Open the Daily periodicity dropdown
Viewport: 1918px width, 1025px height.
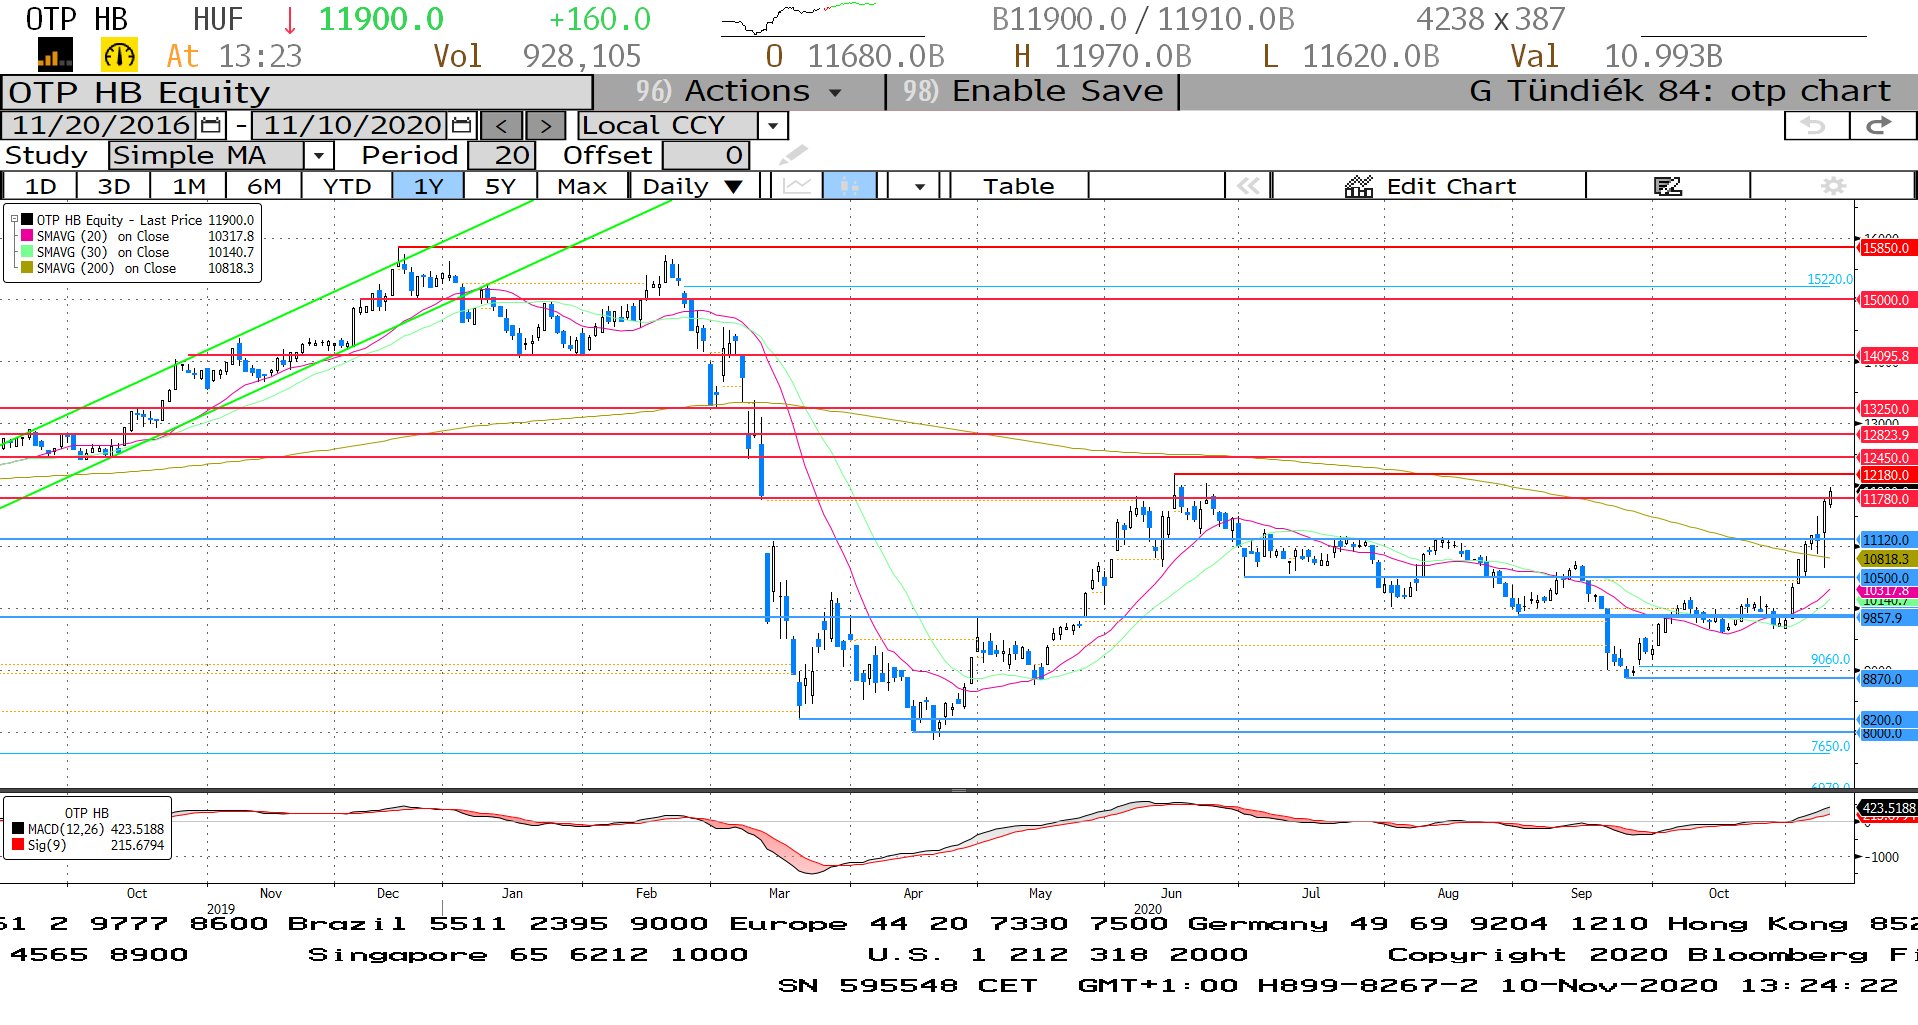pos(694,186)
